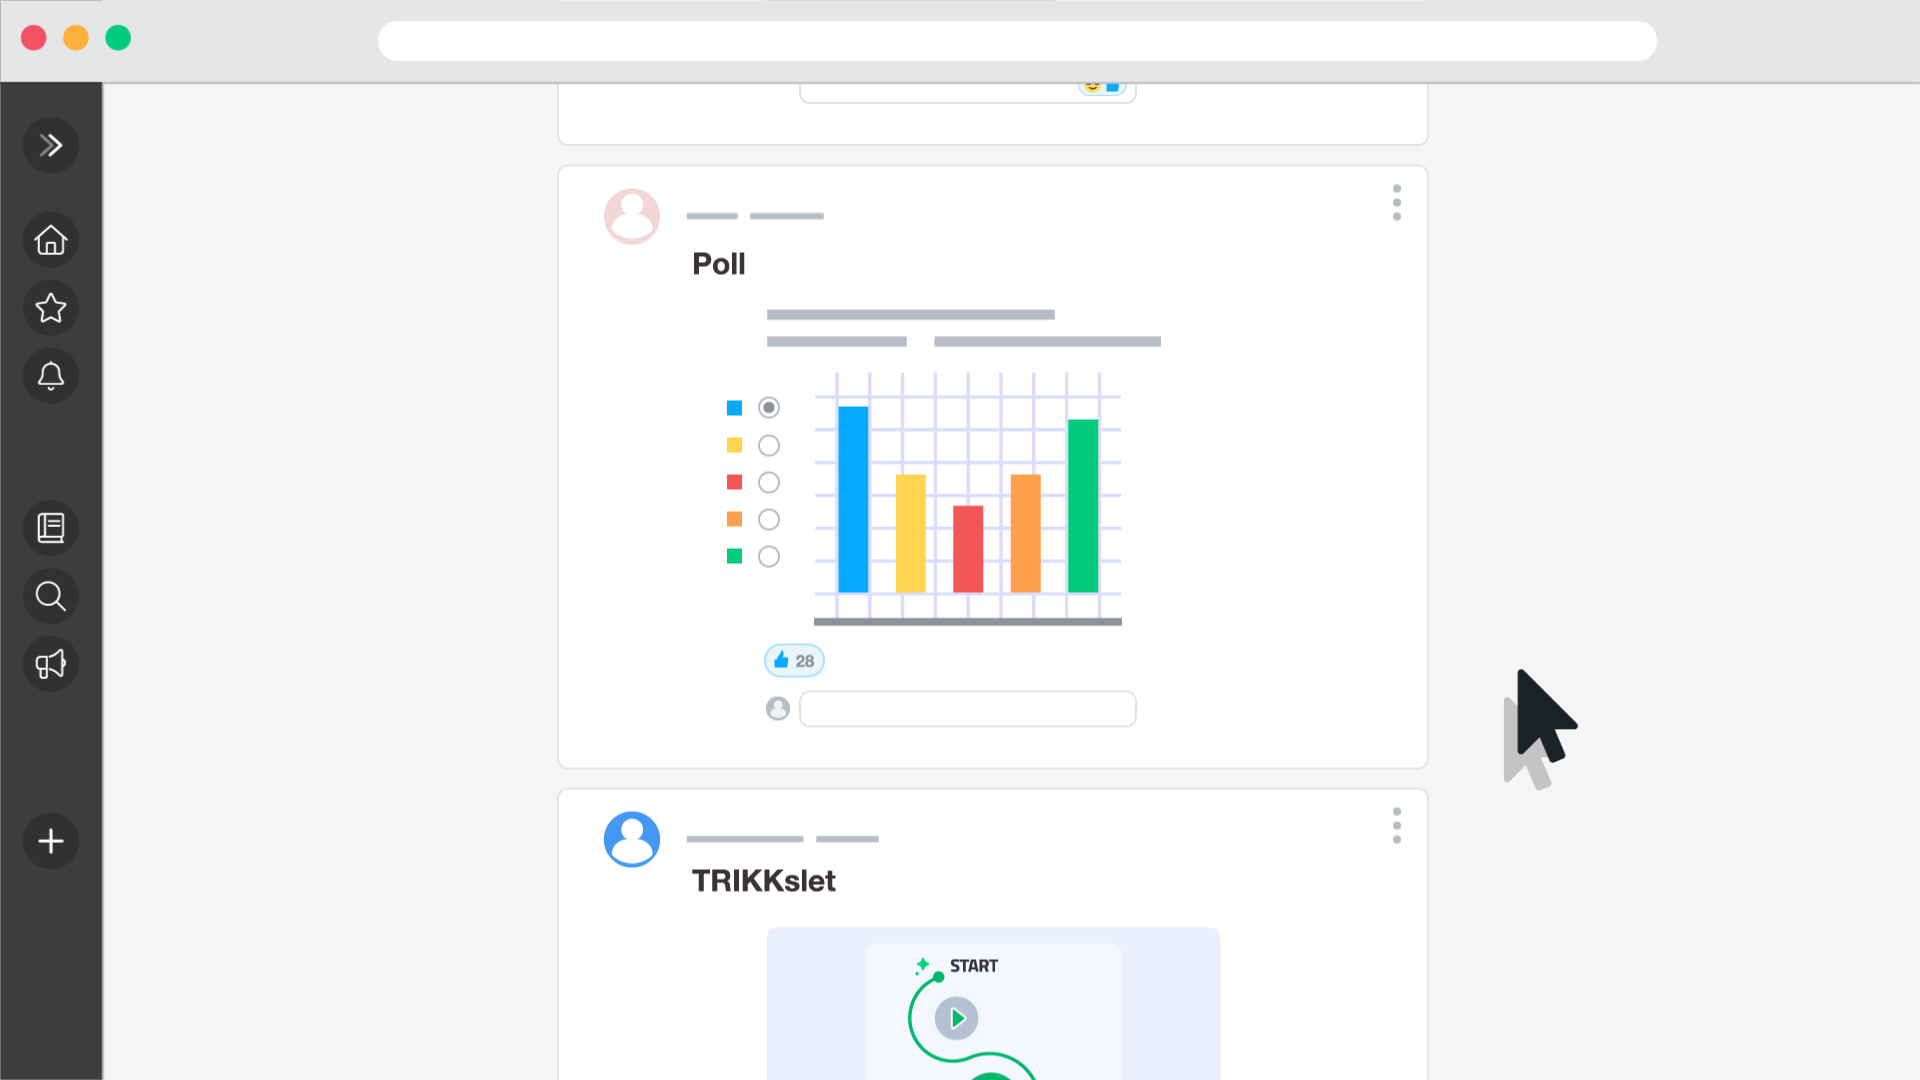1920x1080 pixels.
Task: Click the yellow legend swatch
Action: pyautogui.click(x=735, y=445)
